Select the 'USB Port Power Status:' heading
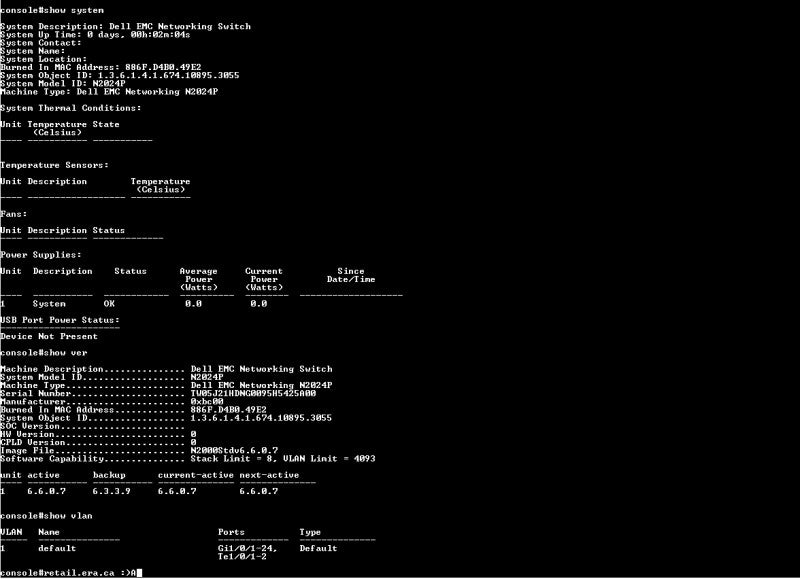The image size is (800, 579). (60, 320)
